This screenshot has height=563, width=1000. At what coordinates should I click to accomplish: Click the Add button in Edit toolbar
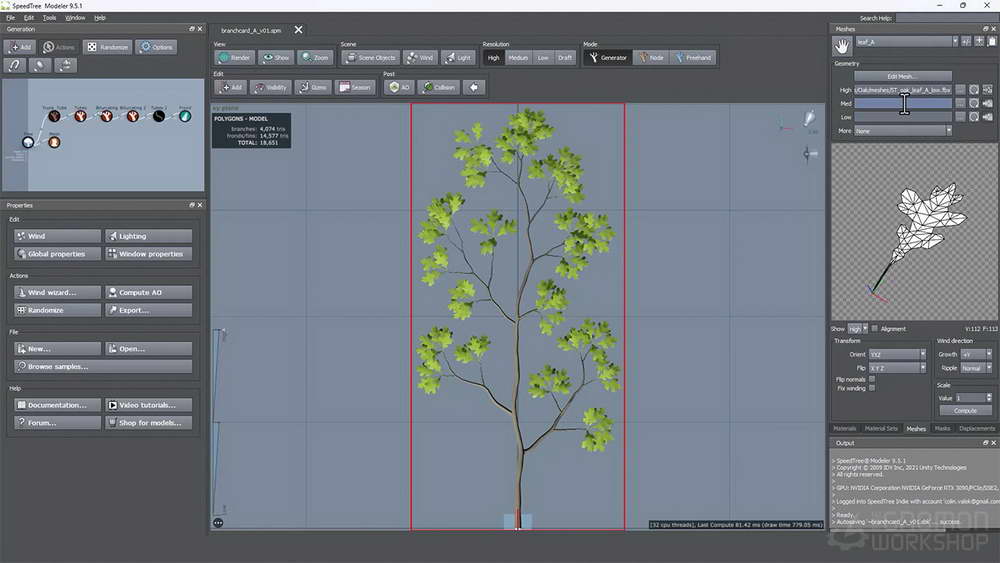click(x=230, y=87)
